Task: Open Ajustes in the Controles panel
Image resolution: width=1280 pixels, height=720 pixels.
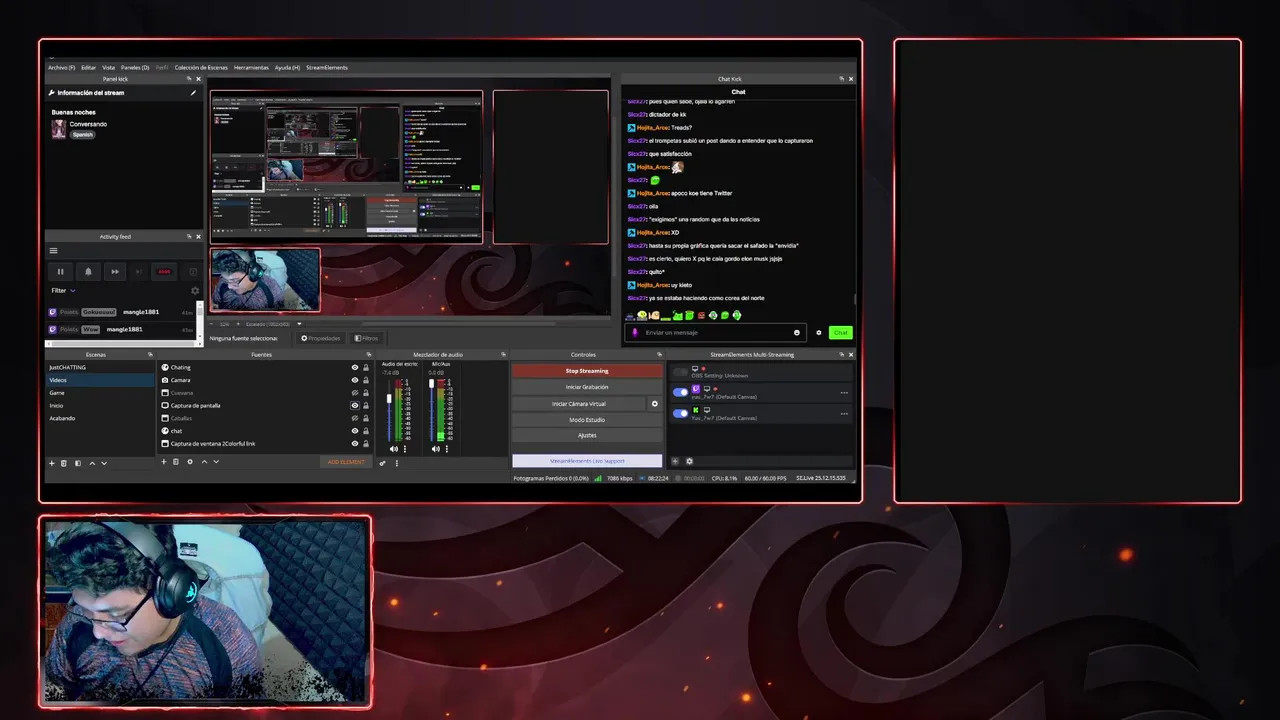Action: 587,435
